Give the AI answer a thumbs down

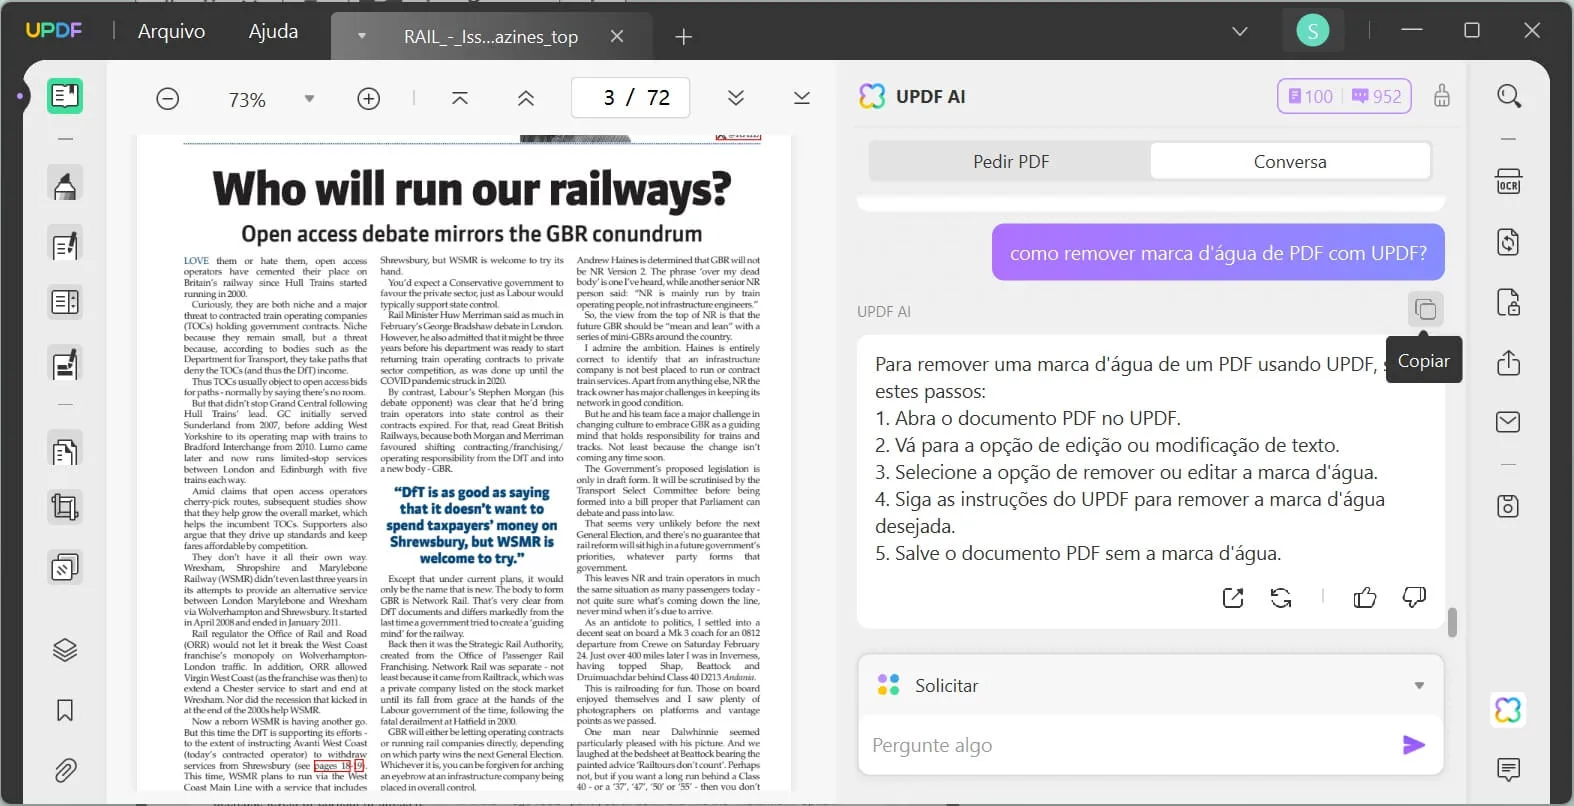click(1414, 598)
